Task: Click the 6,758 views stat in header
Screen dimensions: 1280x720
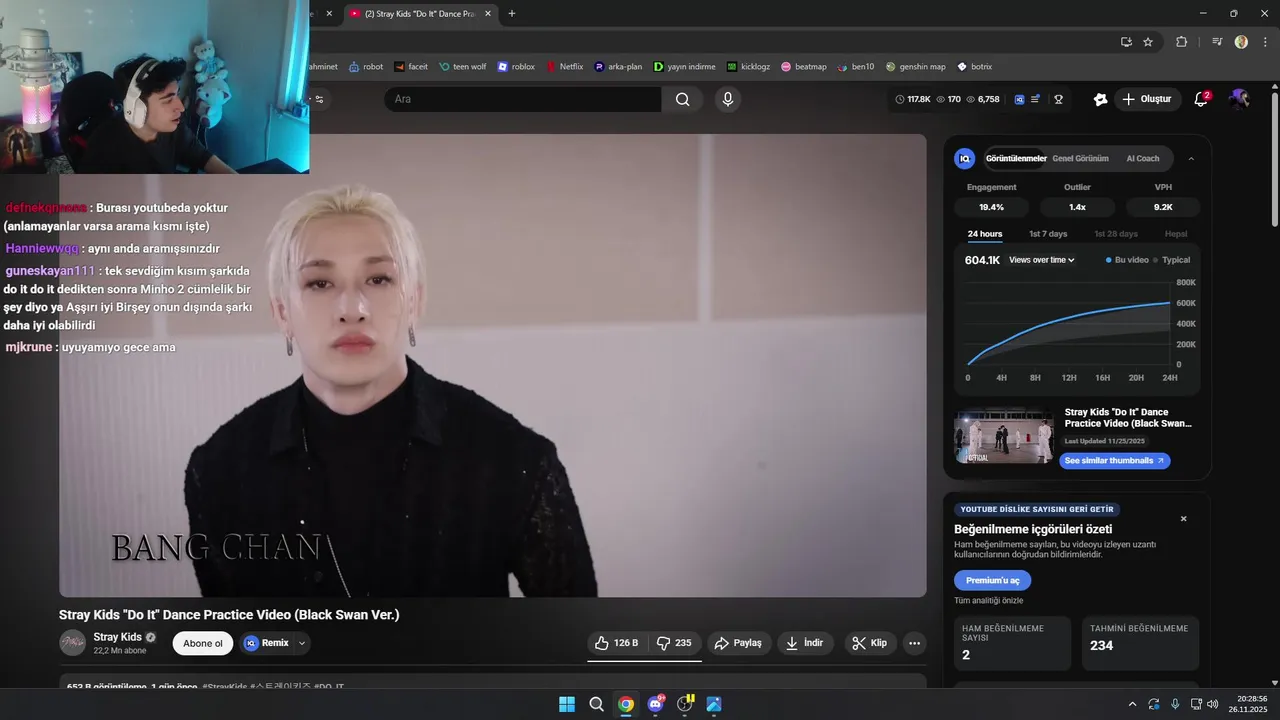Action: pos(982,99)
